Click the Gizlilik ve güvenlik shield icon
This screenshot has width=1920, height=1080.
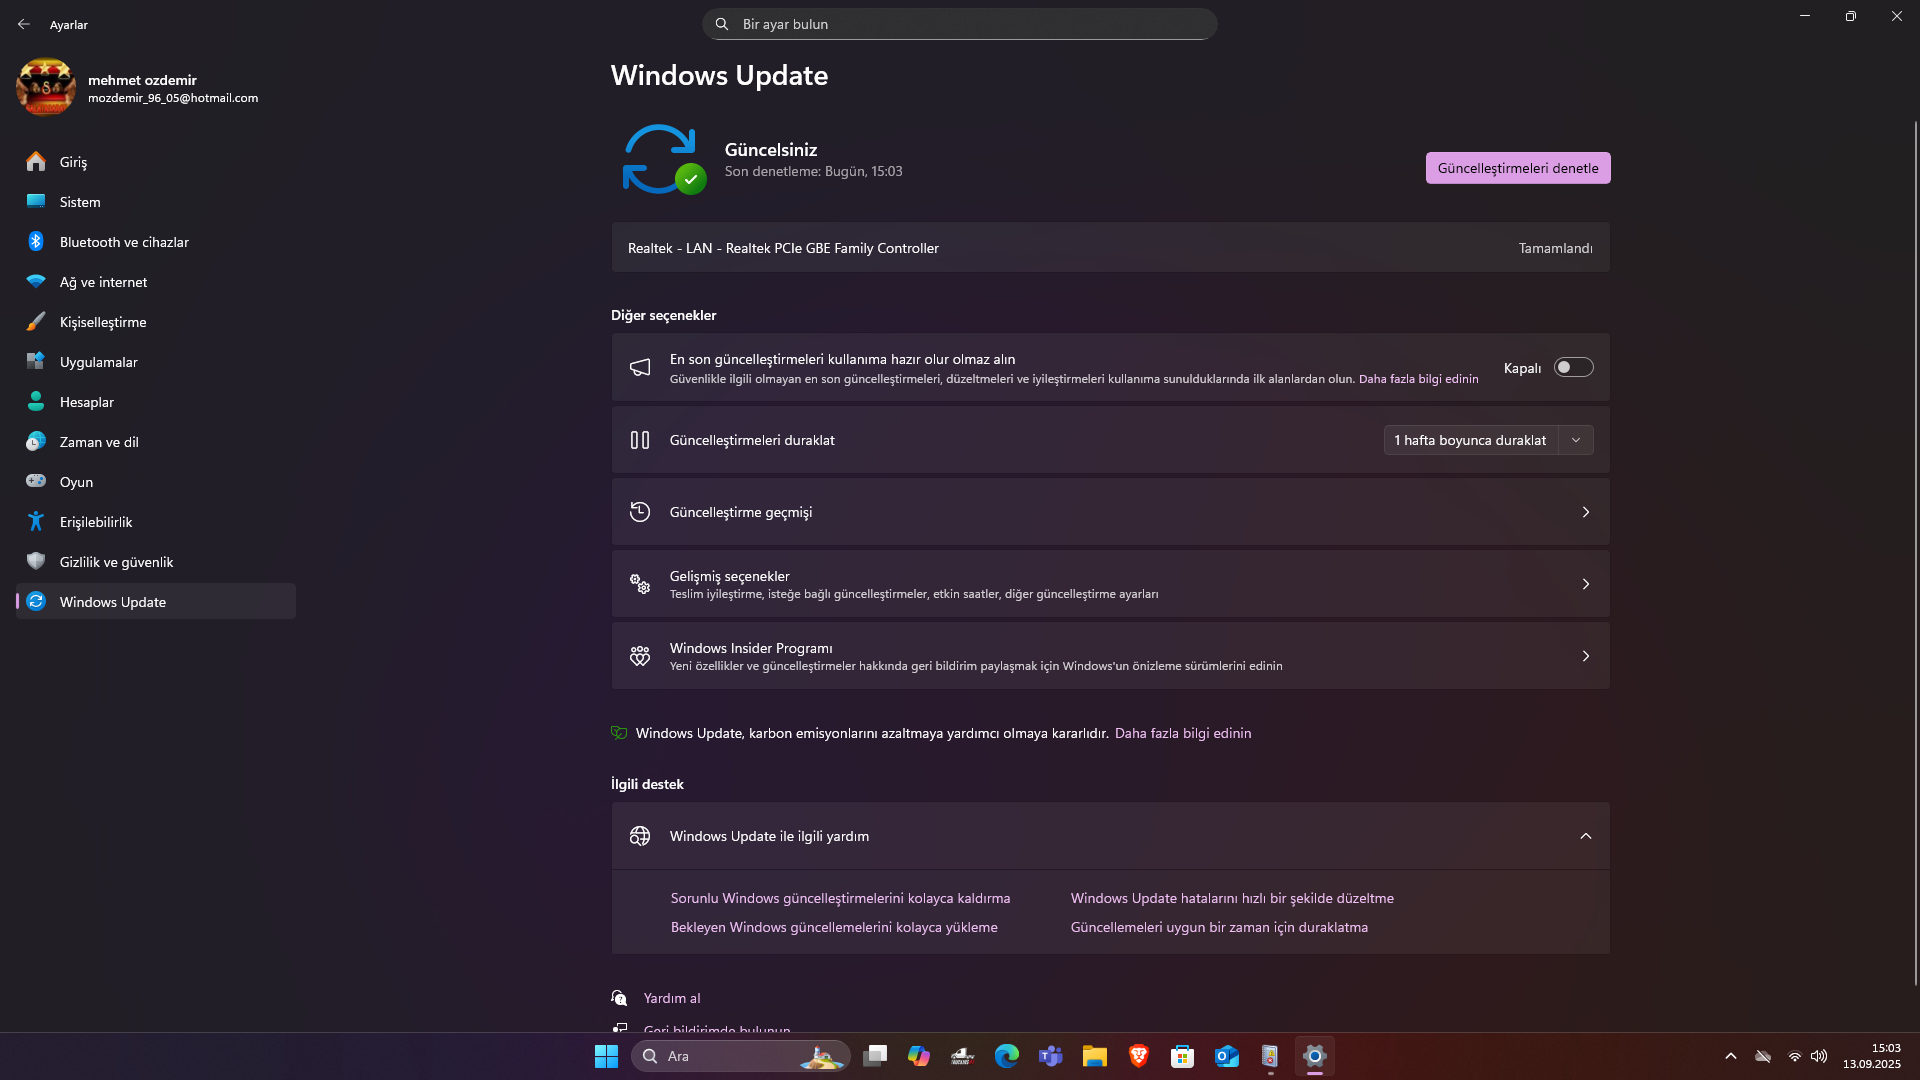click(x=36, y=562)
